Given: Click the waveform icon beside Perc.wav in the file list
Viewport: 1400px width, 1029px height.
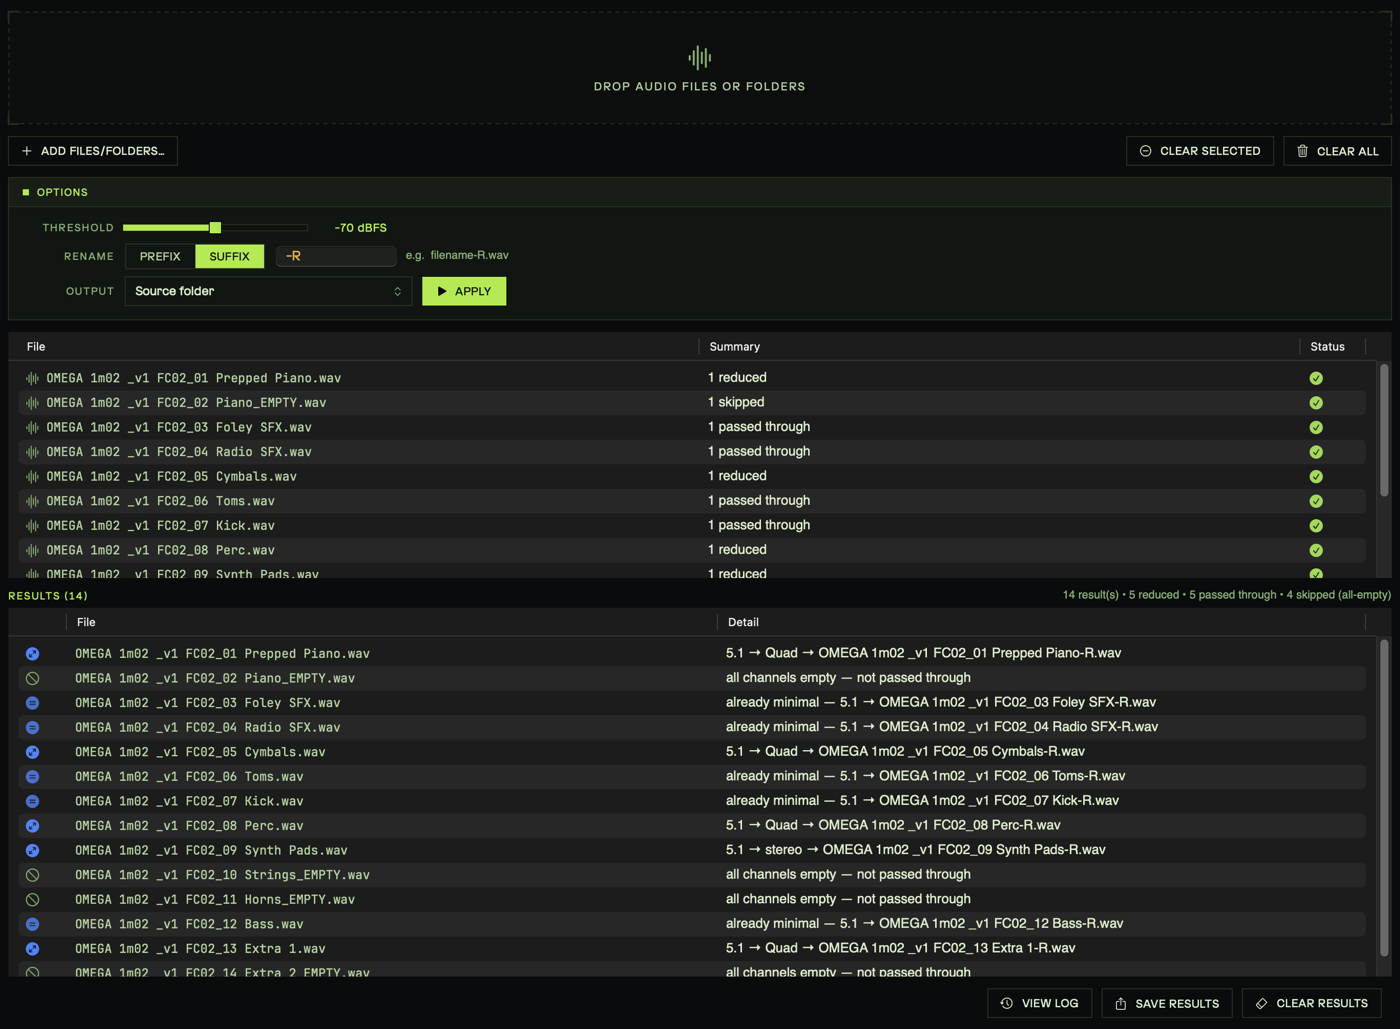Looking at the screenshot, I should tap(33, 550).
